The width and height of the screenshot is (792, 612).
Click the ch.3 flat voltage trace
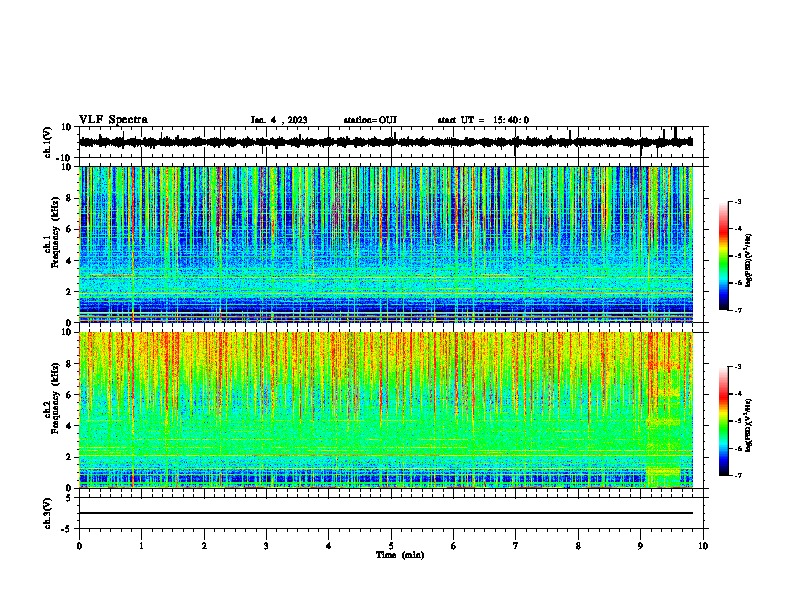tap(385, 513)
